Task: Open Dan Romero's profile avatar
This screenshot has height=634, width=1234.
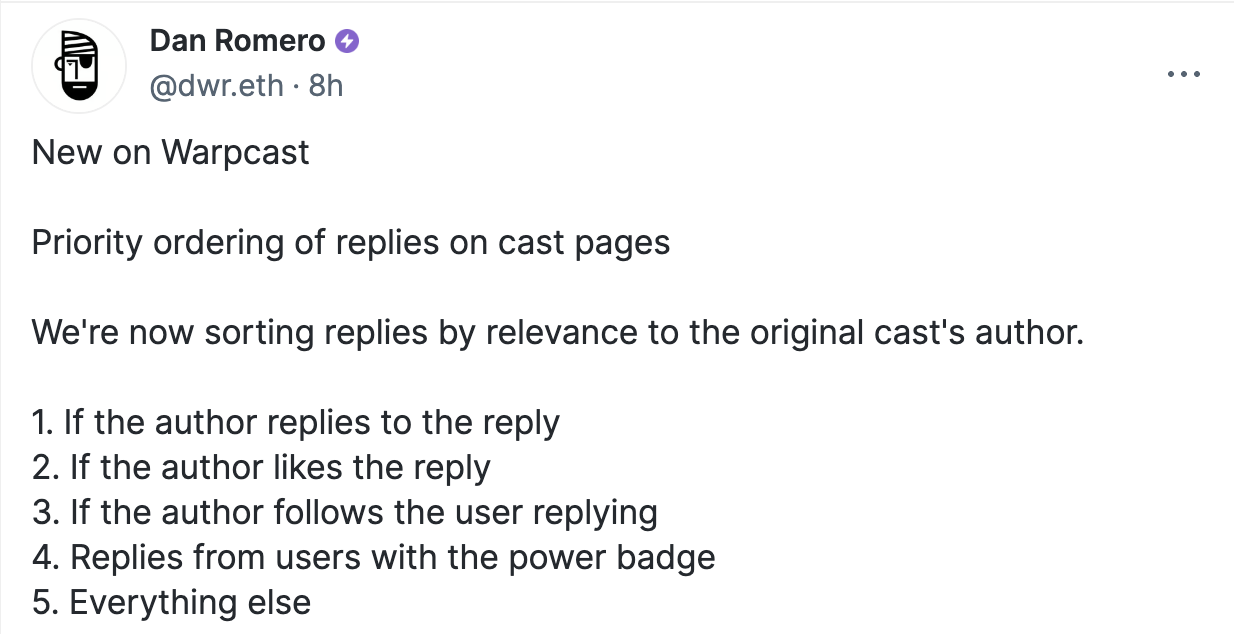Action: click(x=79, y=65)
